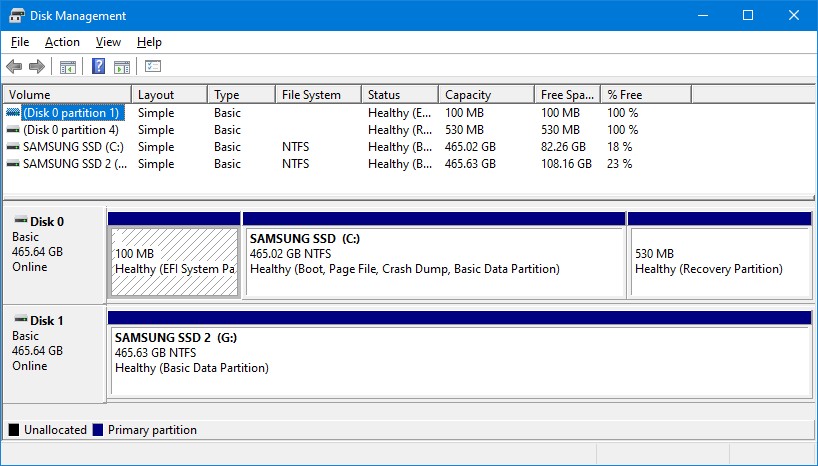Click the Forward arrow toolbar icon

(37, 66)
